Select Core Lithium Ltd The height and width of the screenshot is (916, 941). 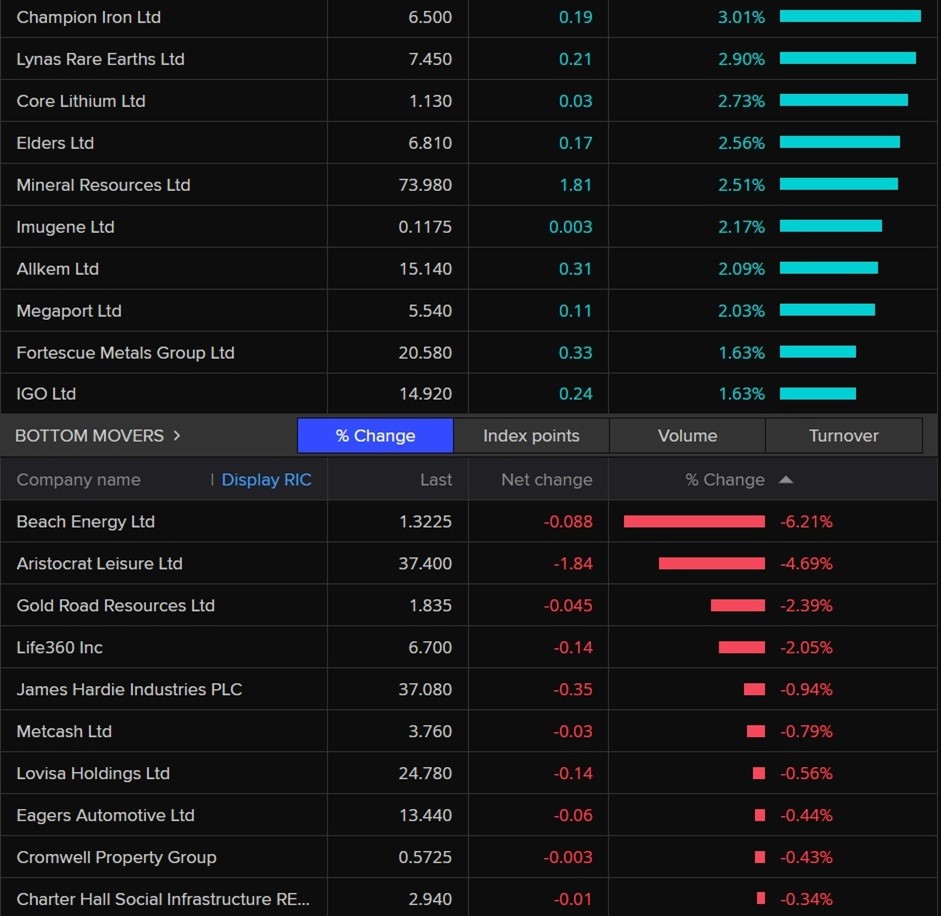[81, 101]
